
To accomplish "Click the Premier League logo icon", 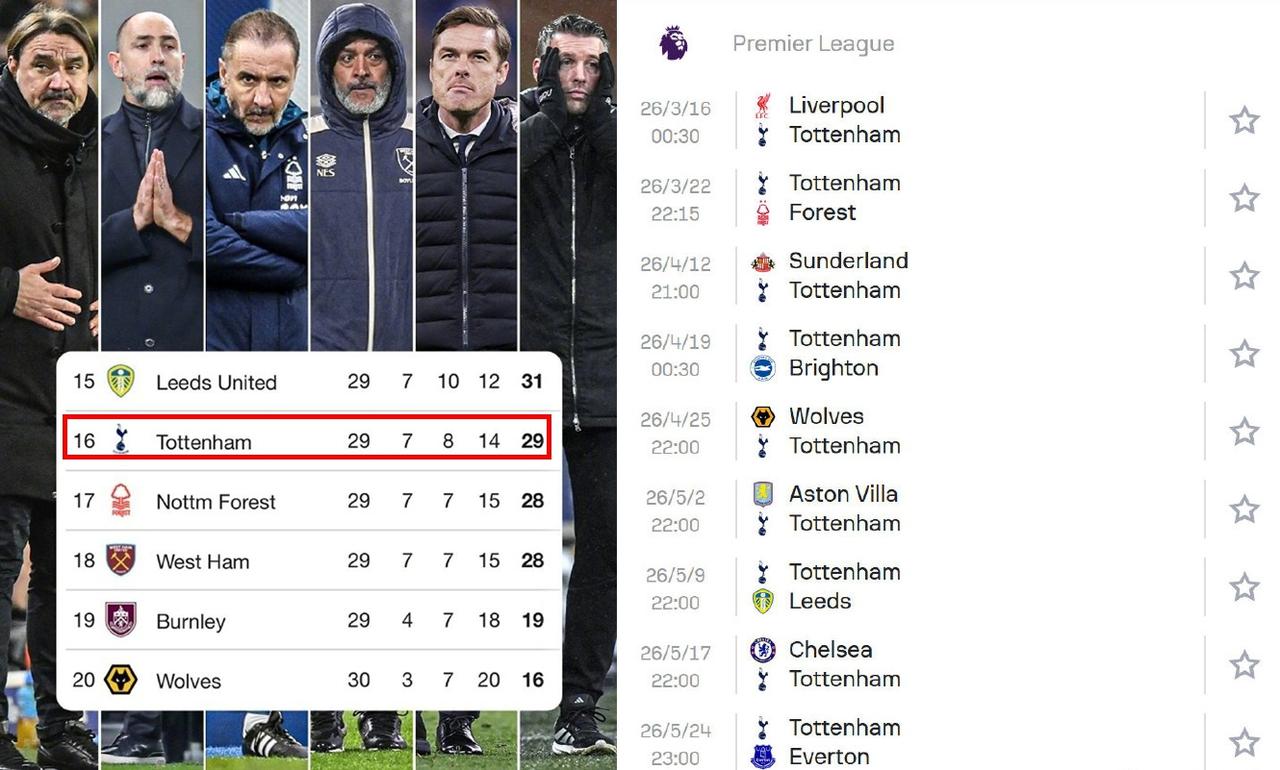I will click(674, 43).
